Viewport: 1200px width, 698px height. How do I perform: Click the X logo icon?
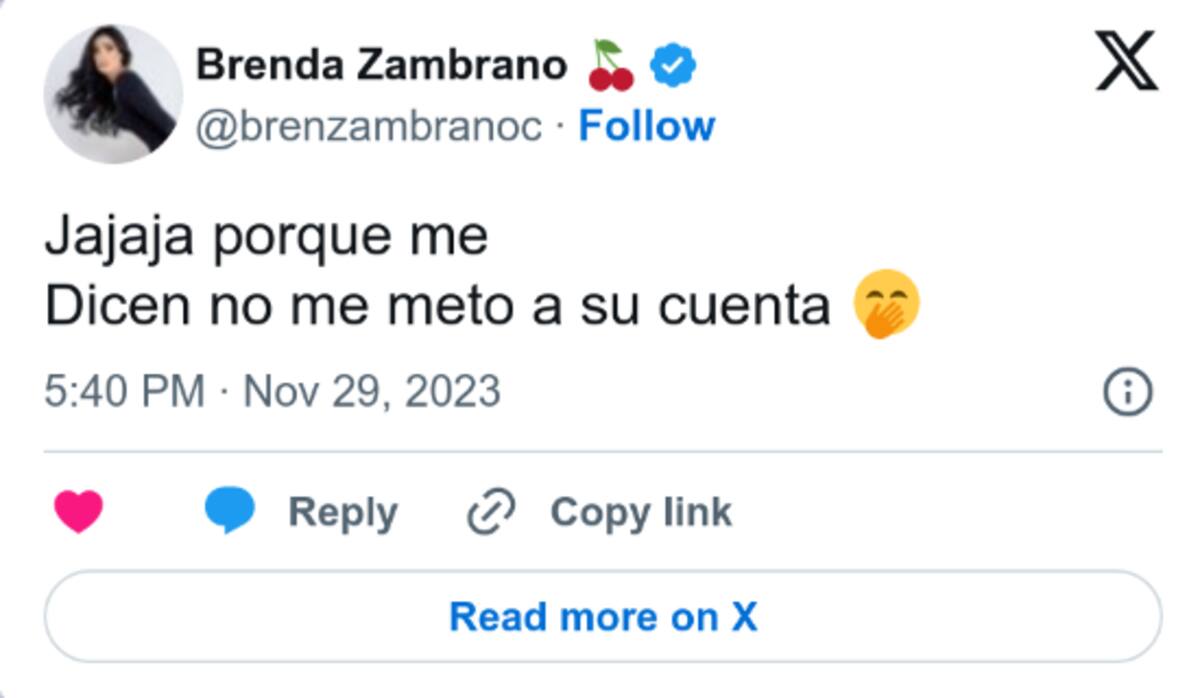click(x=1126, y=62)
